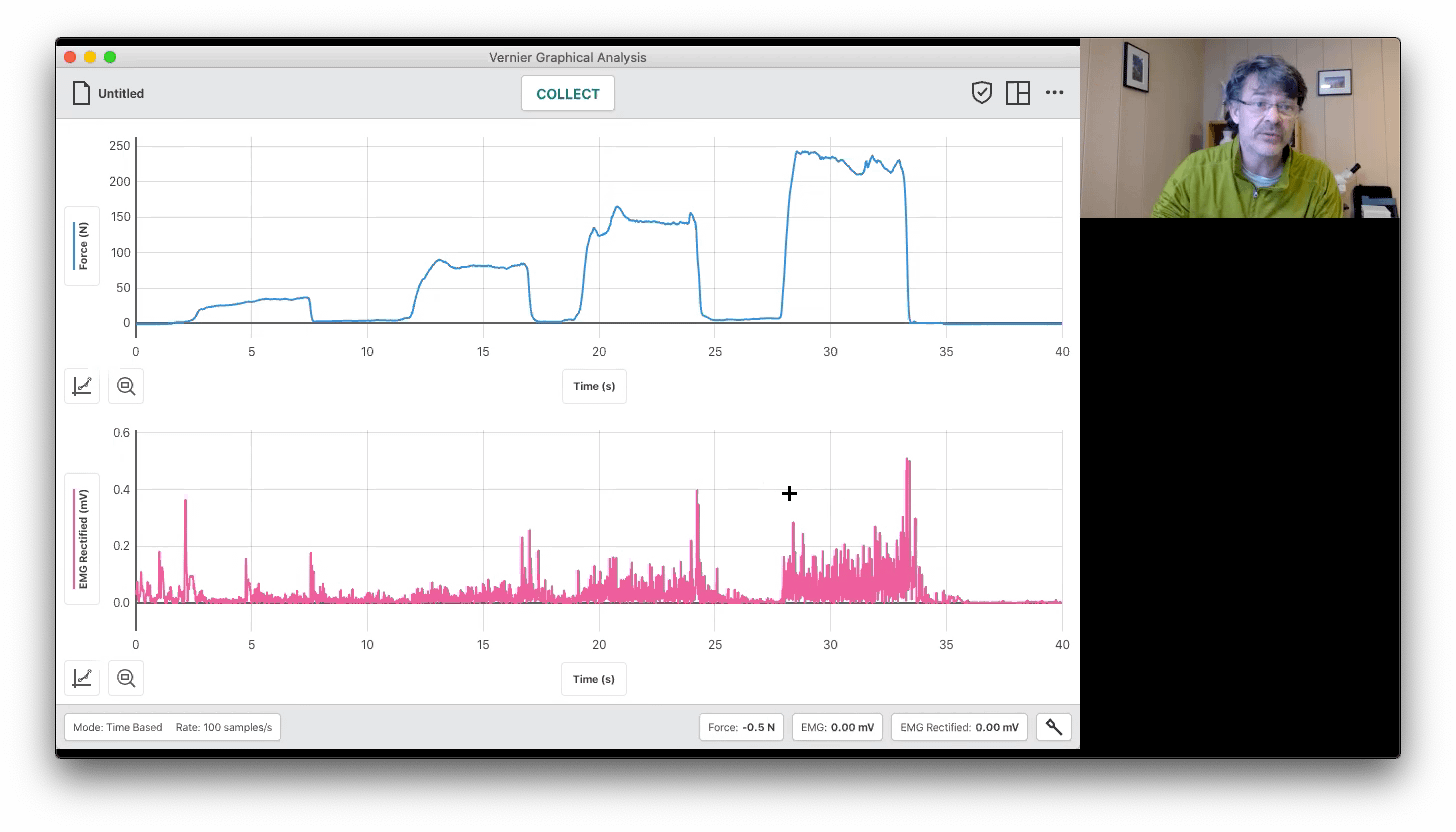Viewport: 1456px width, 832px height.
Task: Open Mode: Time Based collection settings
Action: coord(172,727)
